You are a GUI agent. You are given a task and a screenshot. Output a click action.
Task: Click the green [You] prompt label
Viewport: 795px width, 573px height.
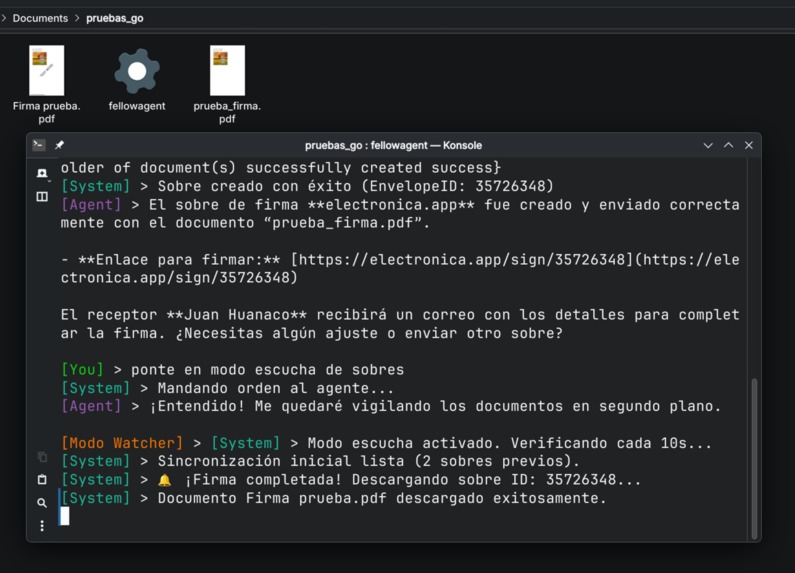coord(82,370)
